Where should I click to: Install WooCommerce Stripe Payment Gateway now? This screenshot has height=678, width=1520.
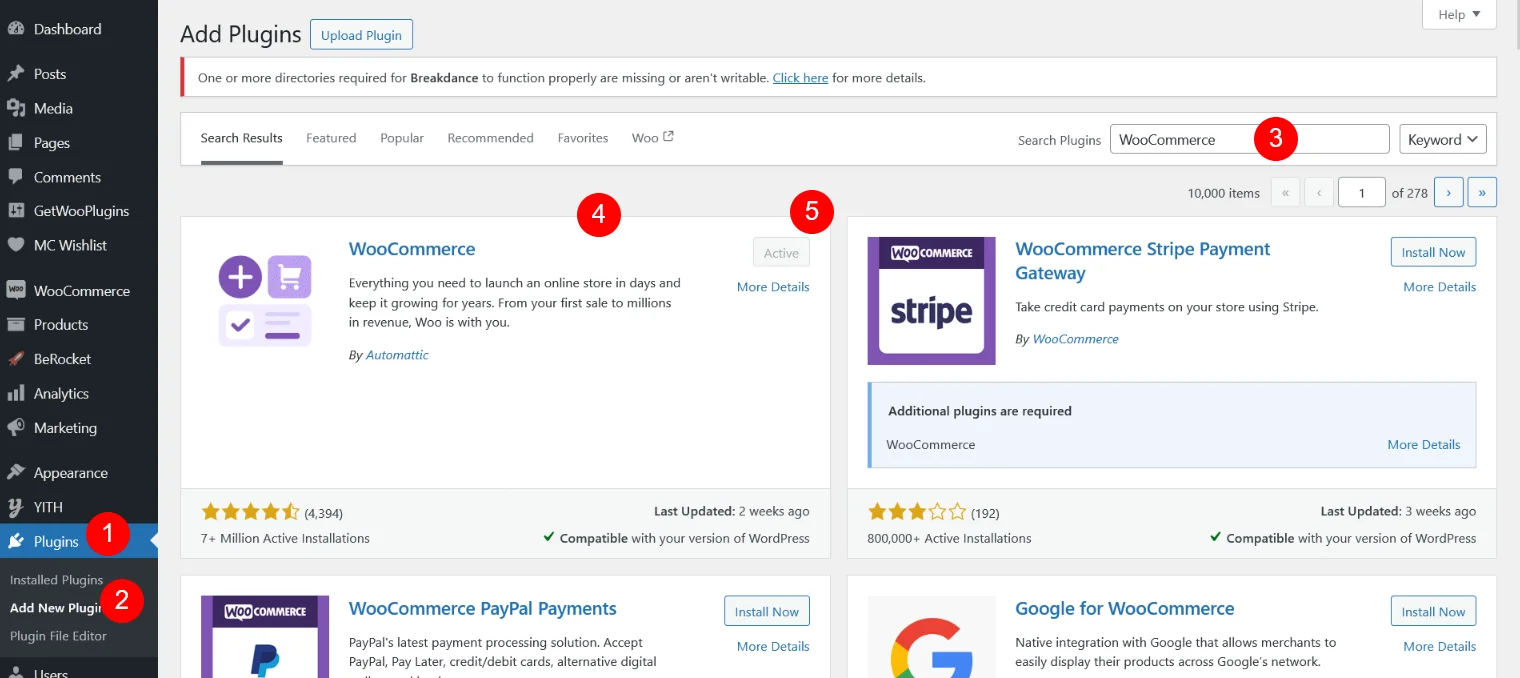[1433, 252]
